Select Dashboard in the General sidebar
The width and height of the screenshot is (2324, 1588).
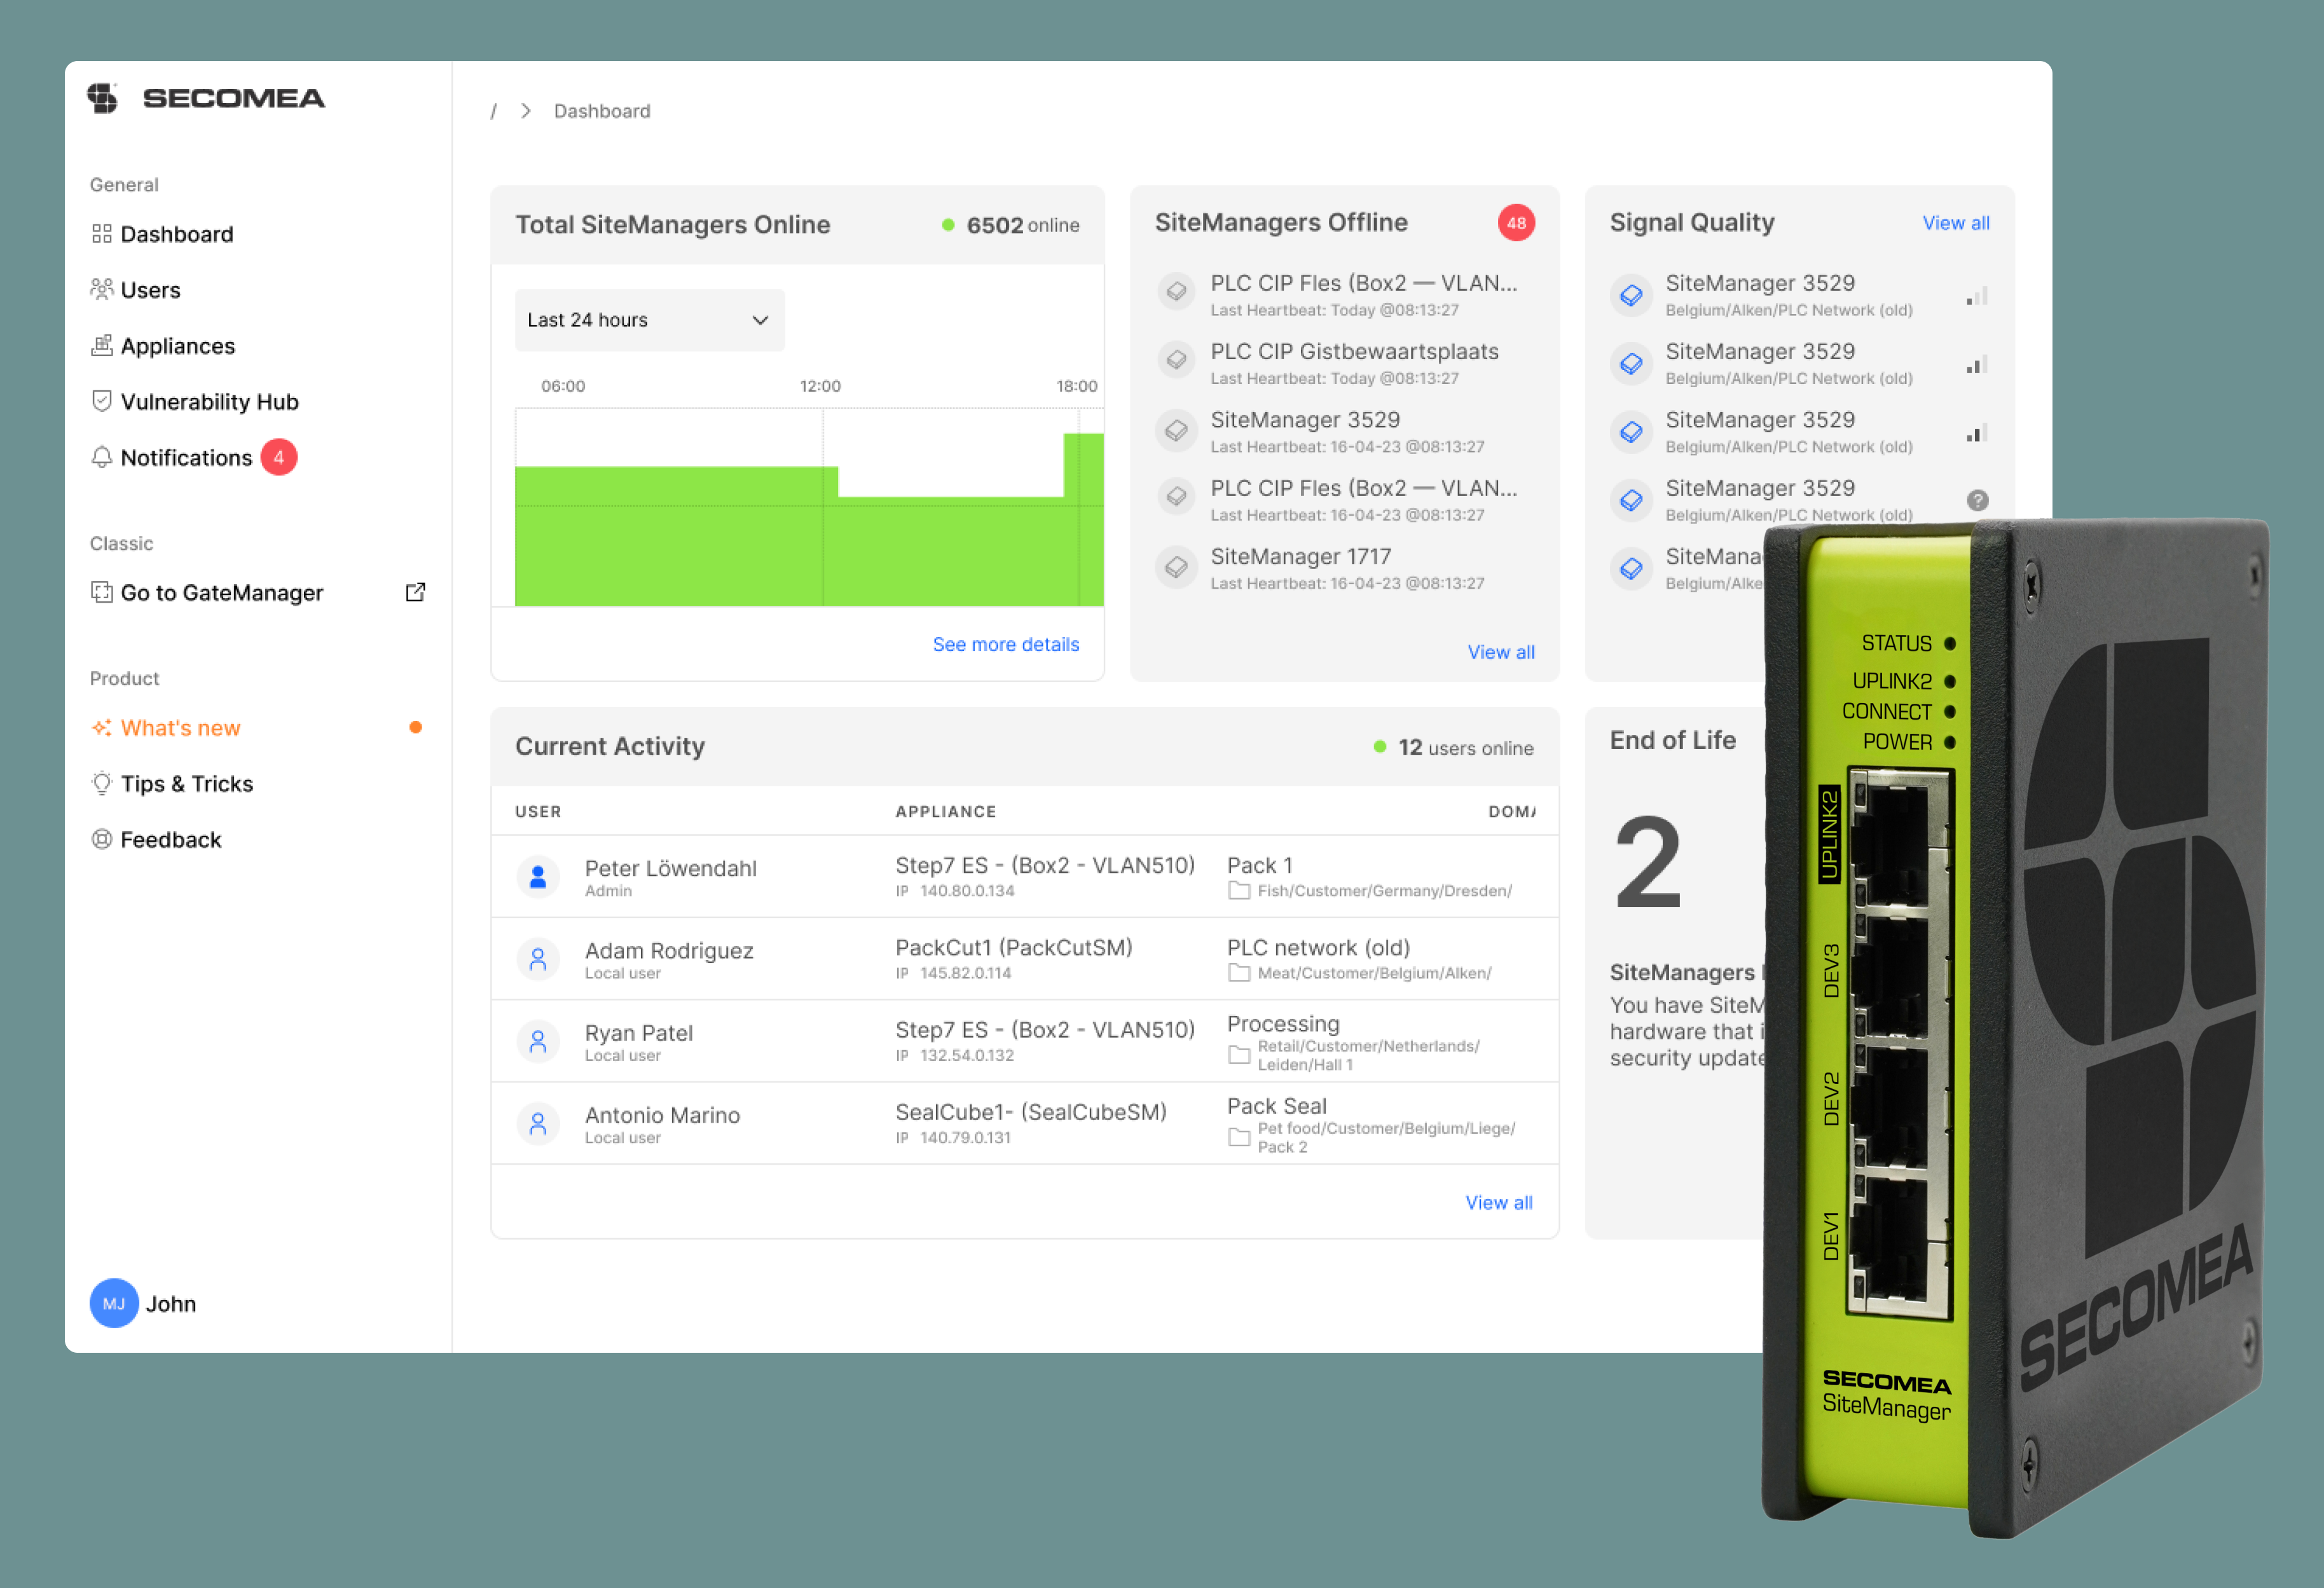(x=176, y=233)
